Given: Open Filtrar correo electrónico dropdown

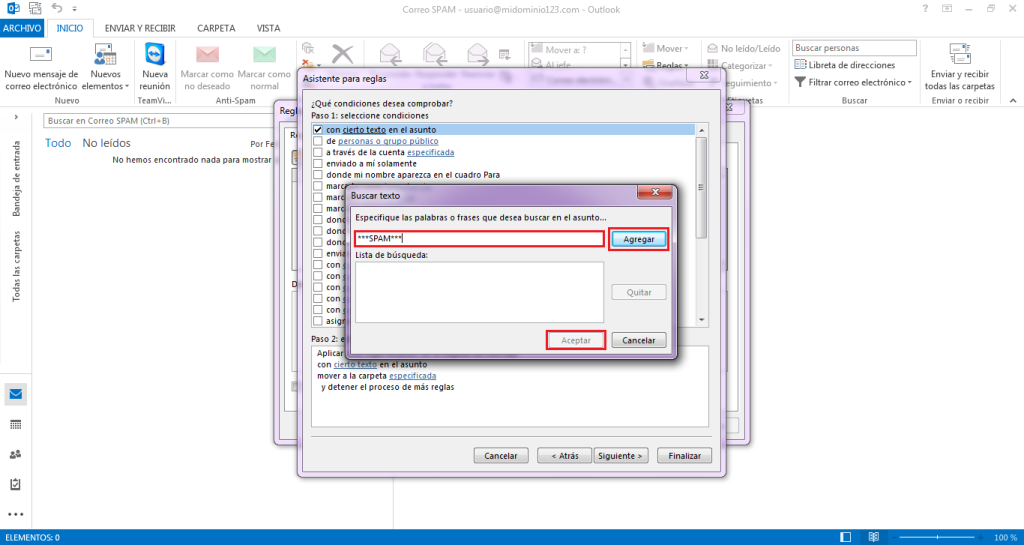Looking at the screenshot, I should pyautogui.click(x=853, y=82).
